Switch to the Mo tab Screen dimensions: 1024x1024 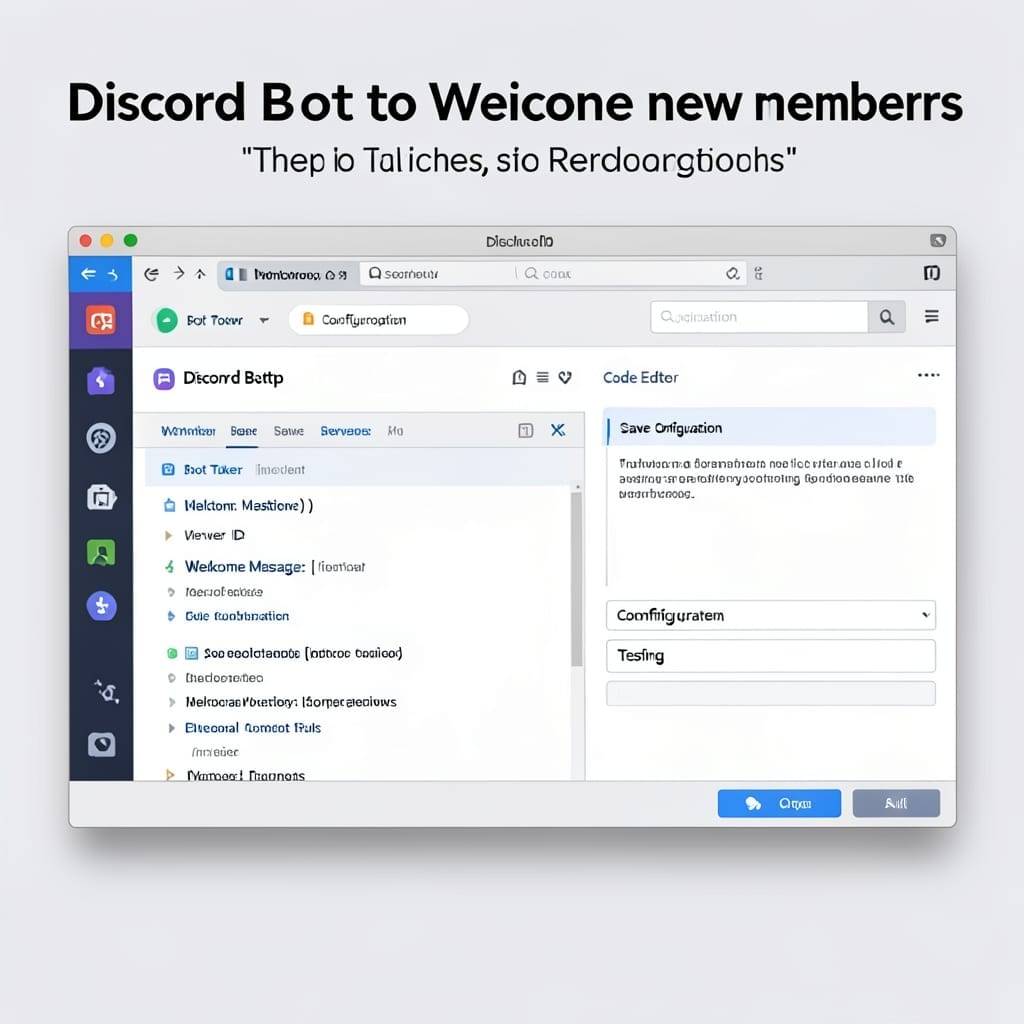tap(395, 431)
